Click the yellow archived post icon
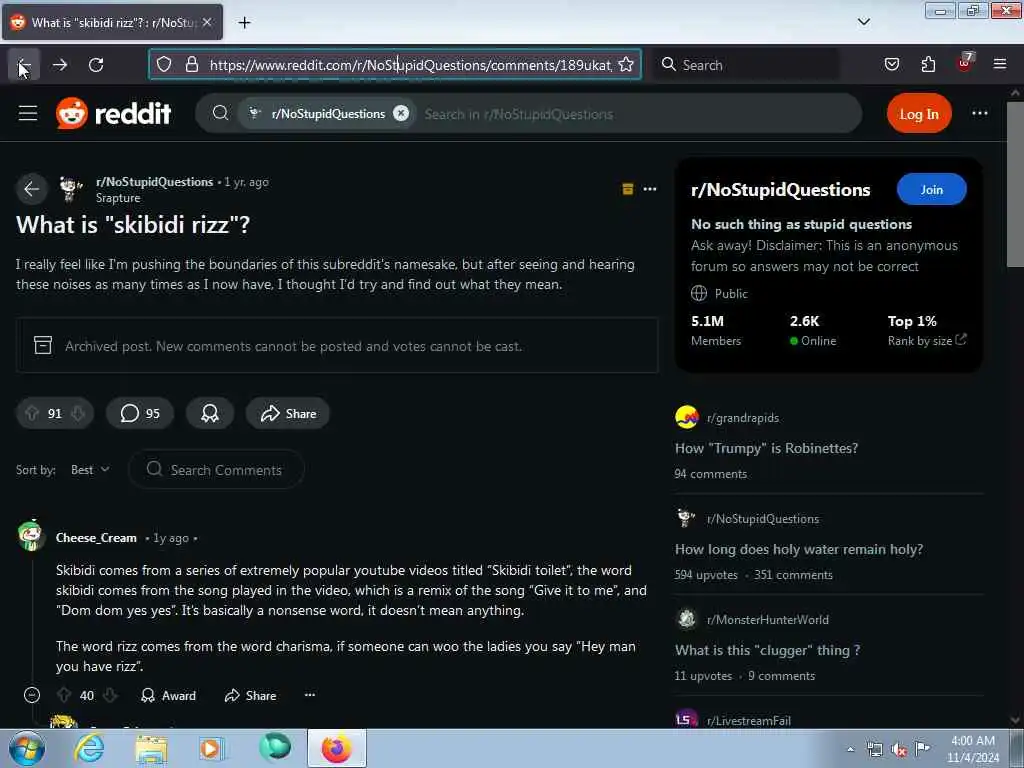Image resolution: width=1024 pixels, height=768 pixels. click(x=628, y=189)
